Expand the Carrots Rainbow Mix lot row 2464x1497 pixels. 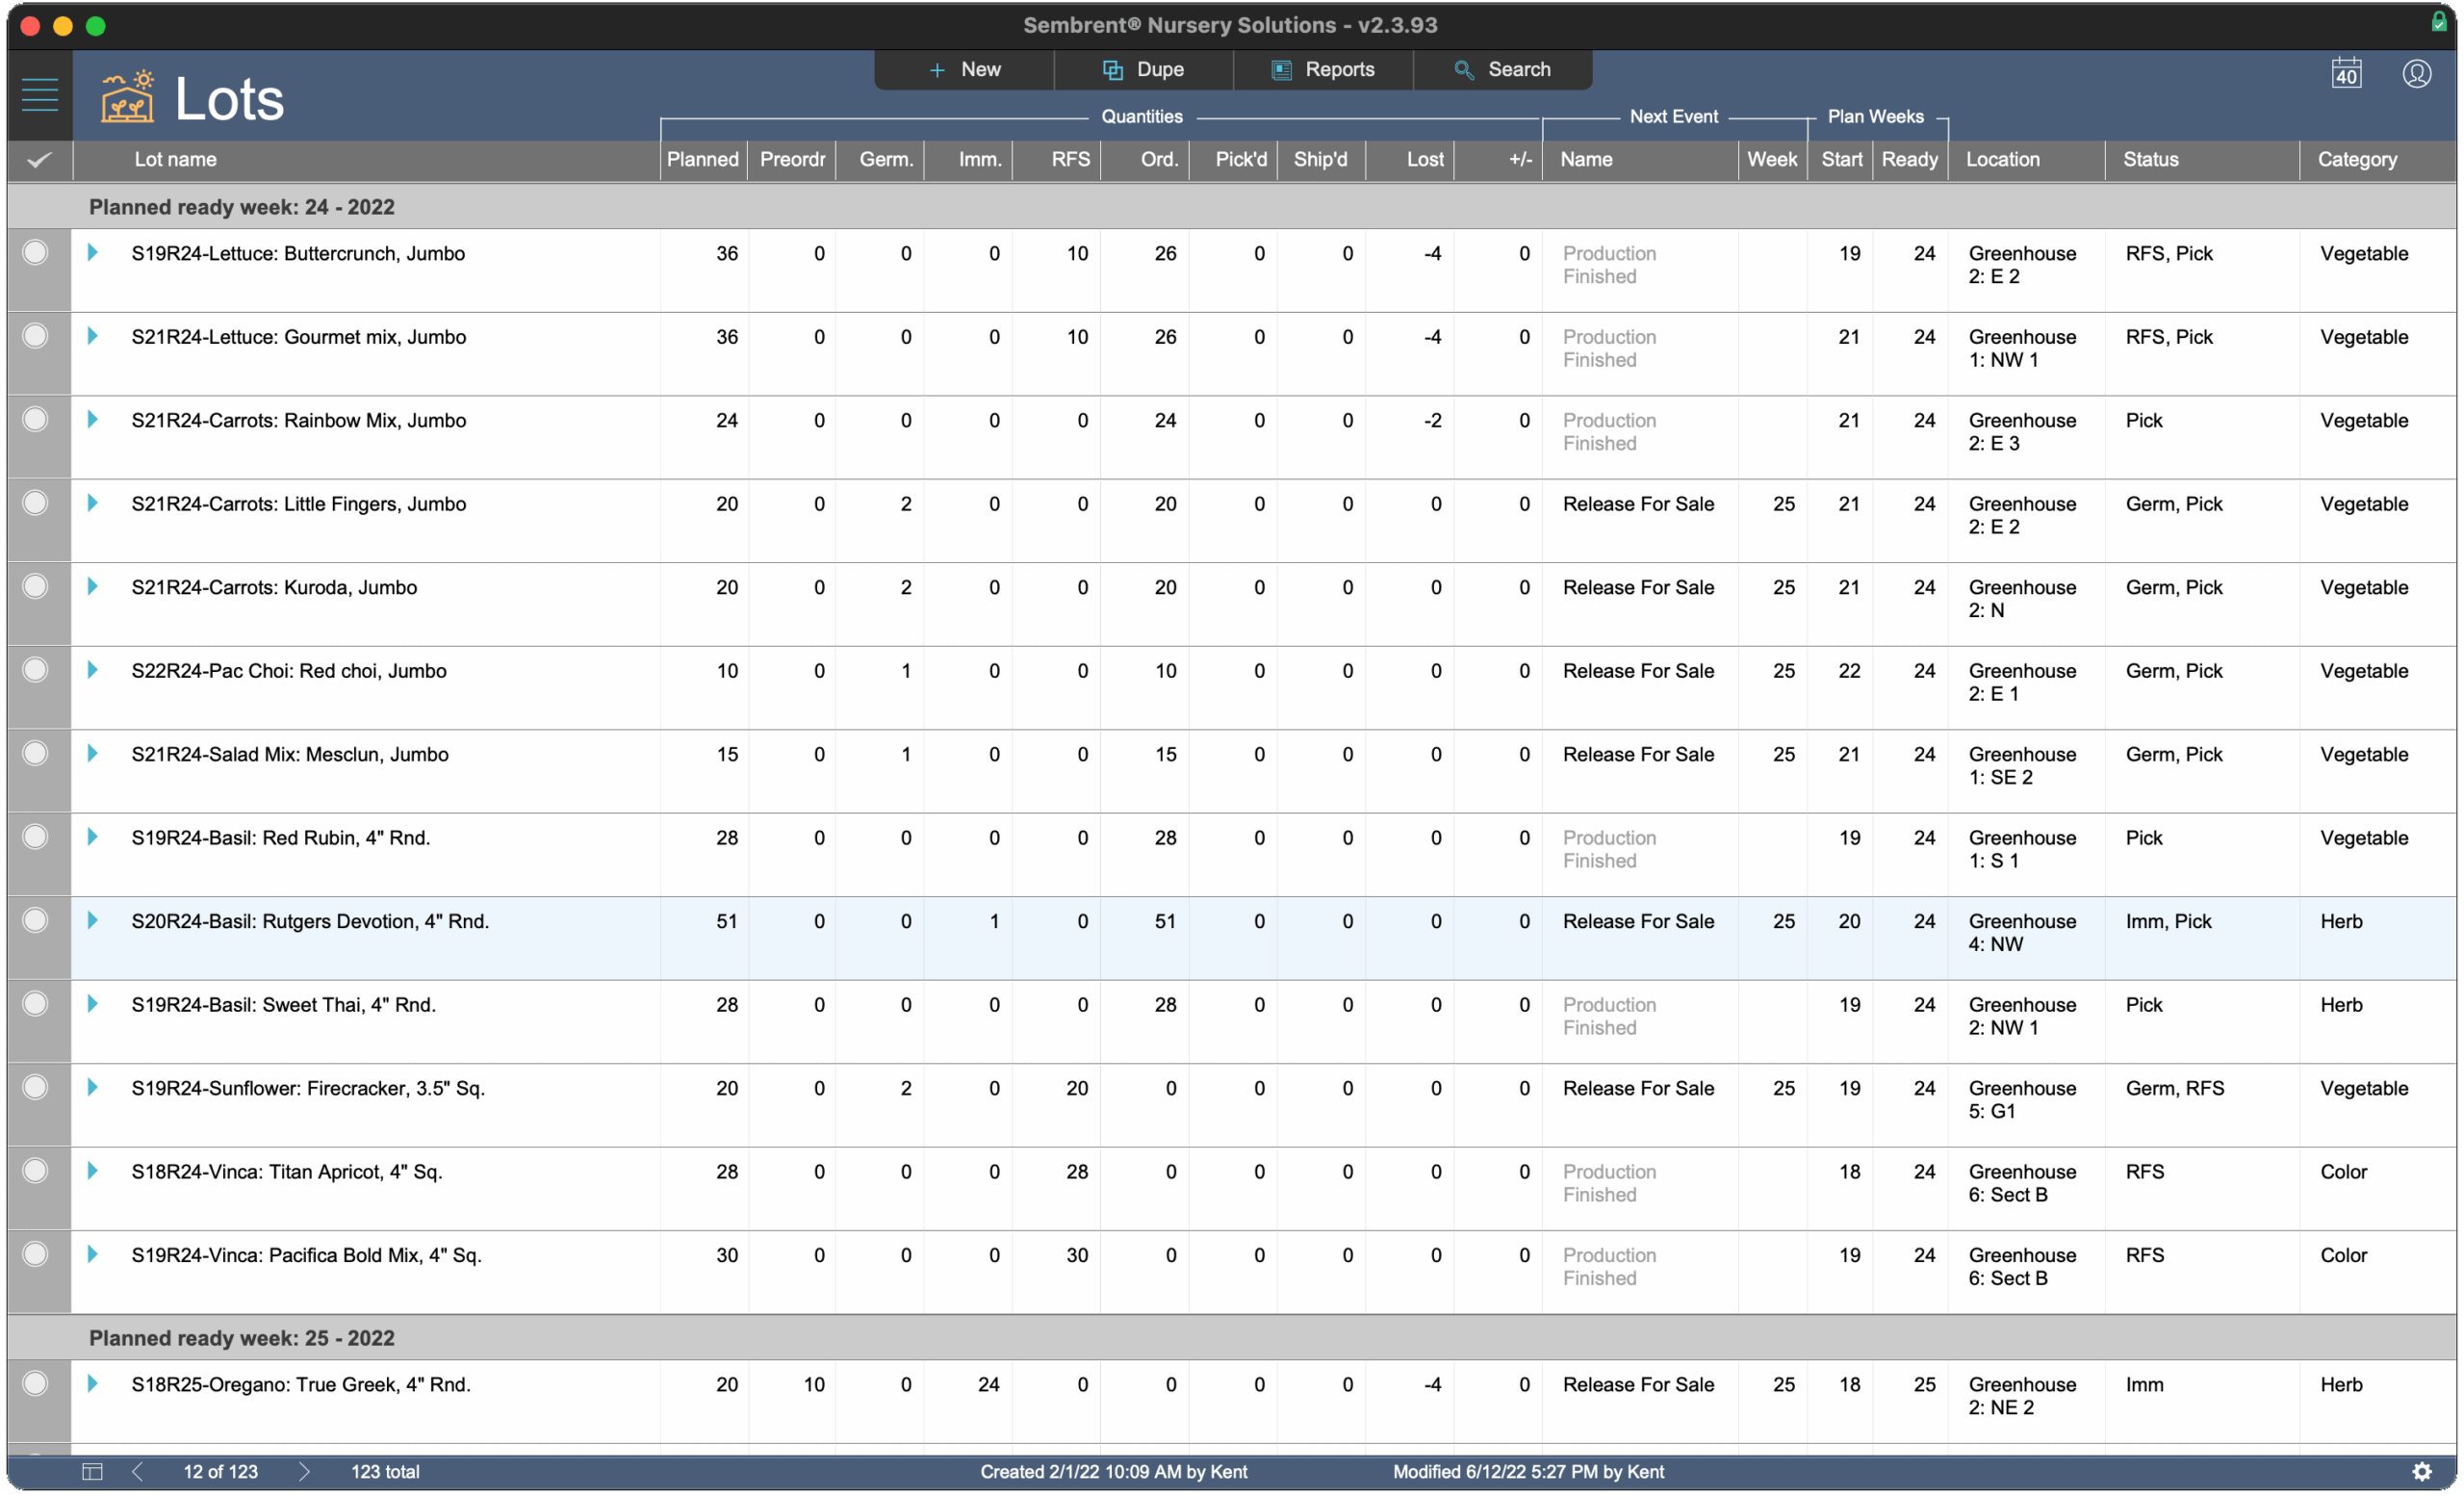(x=92, y=420)
